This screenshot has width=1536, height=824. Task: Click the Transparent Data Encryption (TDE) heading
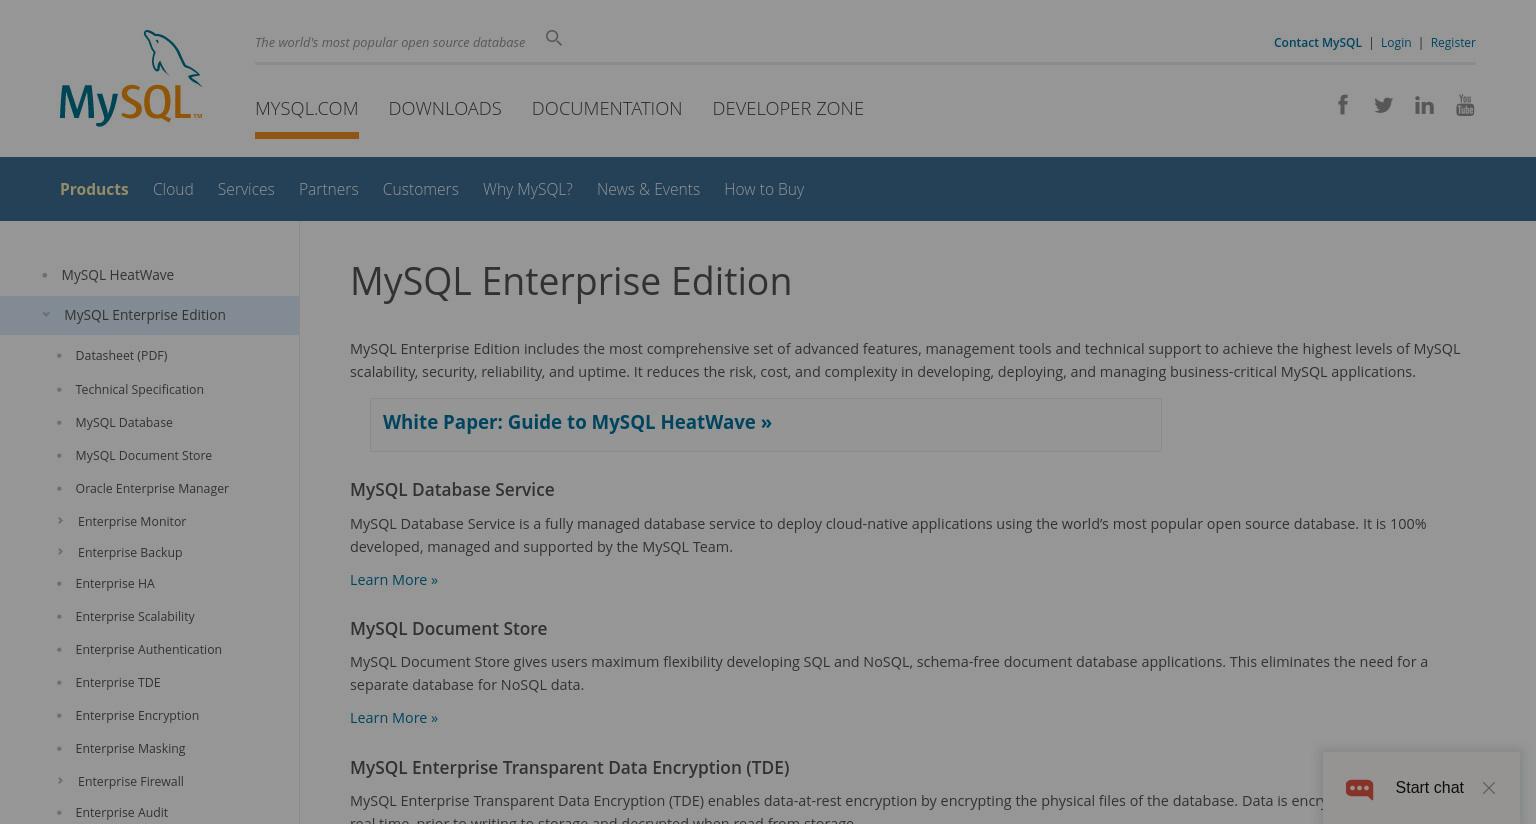click(569, 768)
